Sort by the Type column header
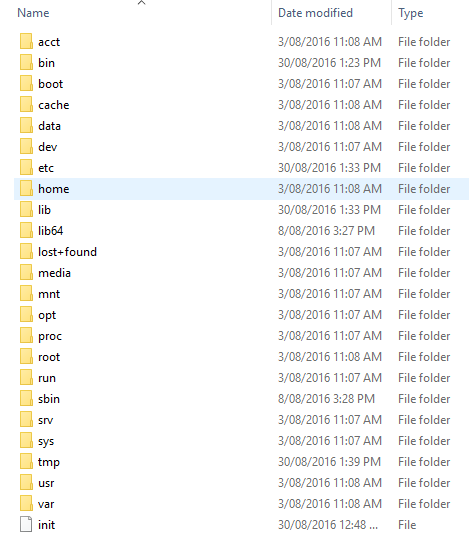469x542 pixels. 411,13
